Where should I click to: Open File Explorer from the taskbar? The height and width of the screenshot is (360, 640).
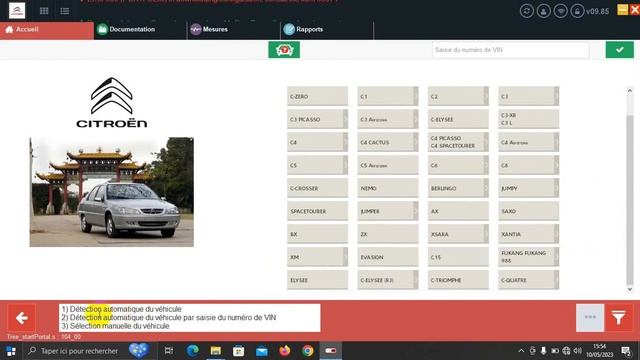[216, 351]
